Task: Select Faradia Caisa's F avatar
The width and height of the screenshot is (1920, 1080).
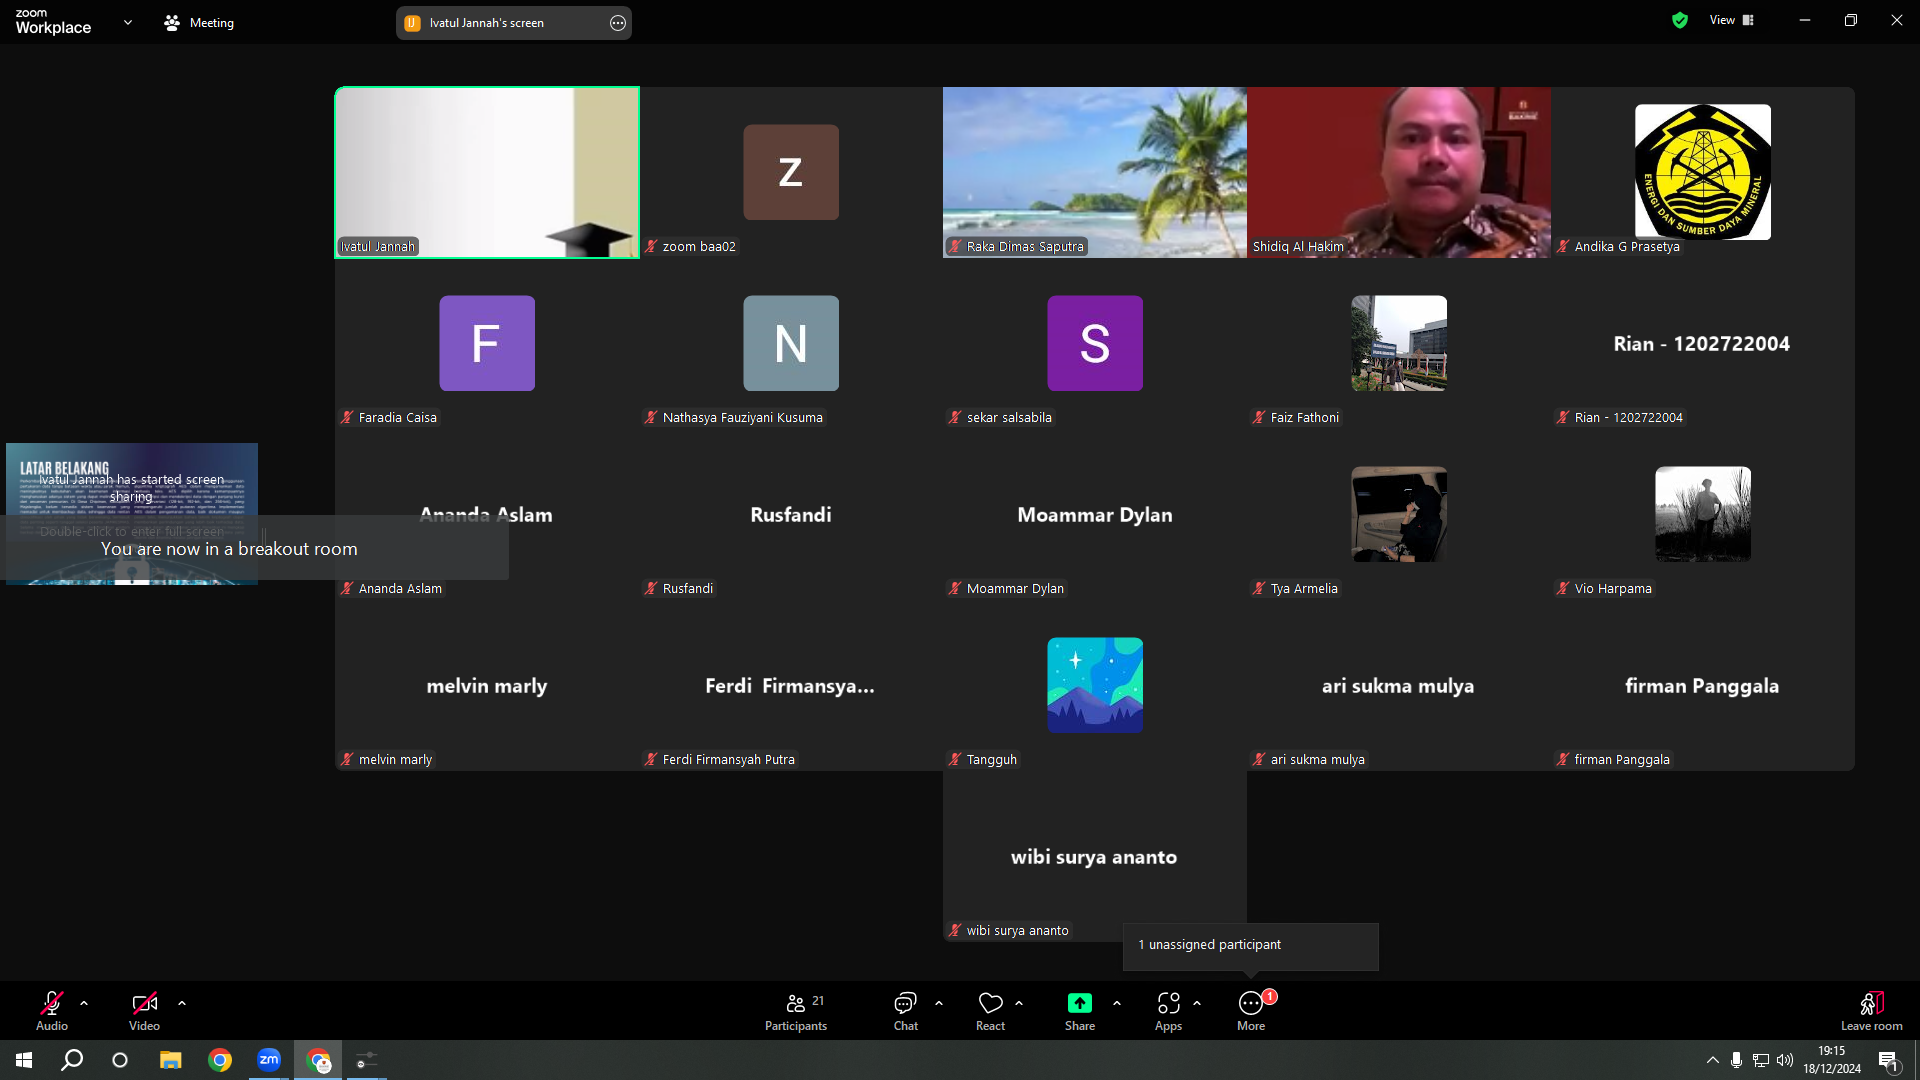Action: coord(487,343)
